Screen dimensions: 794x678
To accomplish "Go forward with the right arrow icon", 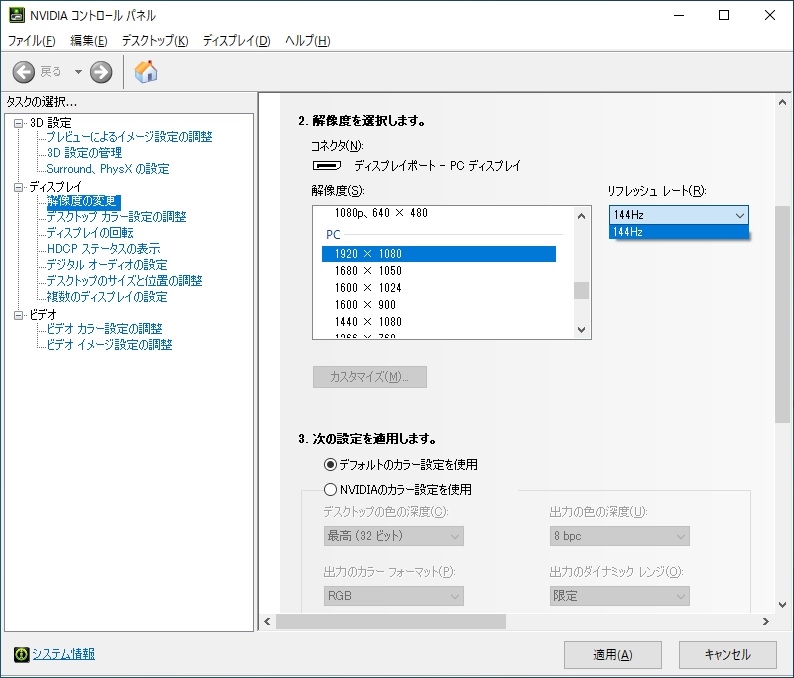I will pyautogui.click(x=101, y=72).
